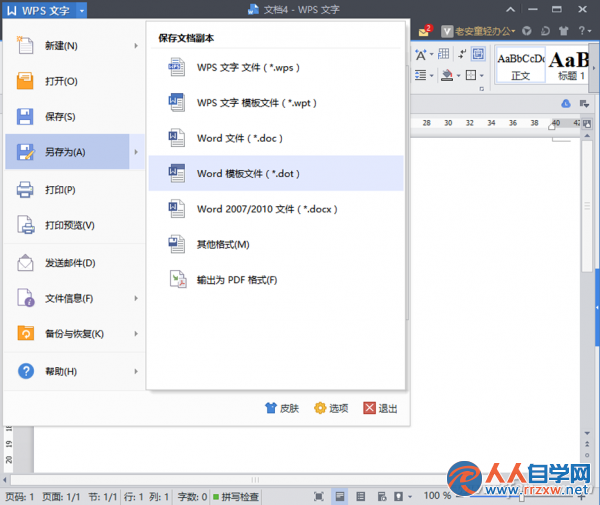The height and width of the screenshot is (505, 600).
Task: Click the full screen view status bar icon
Action: click(x=319, y=497)
